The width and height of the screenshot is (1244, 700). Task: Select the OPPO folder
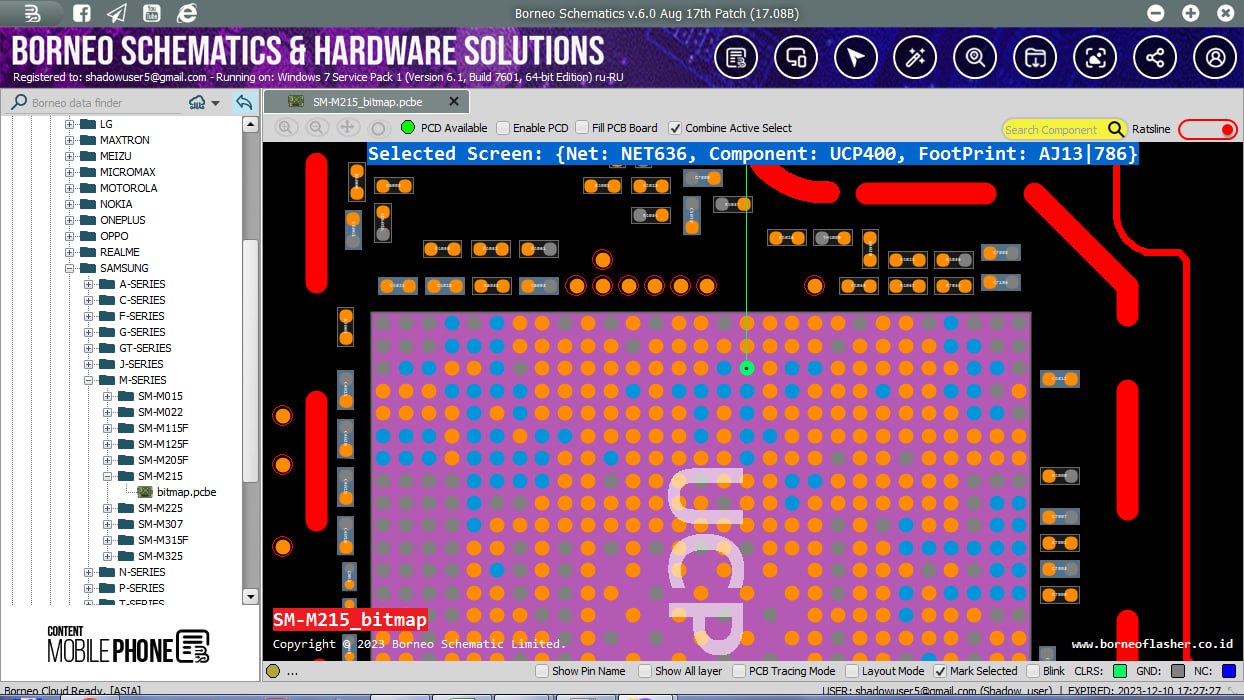tap(114, 236)
